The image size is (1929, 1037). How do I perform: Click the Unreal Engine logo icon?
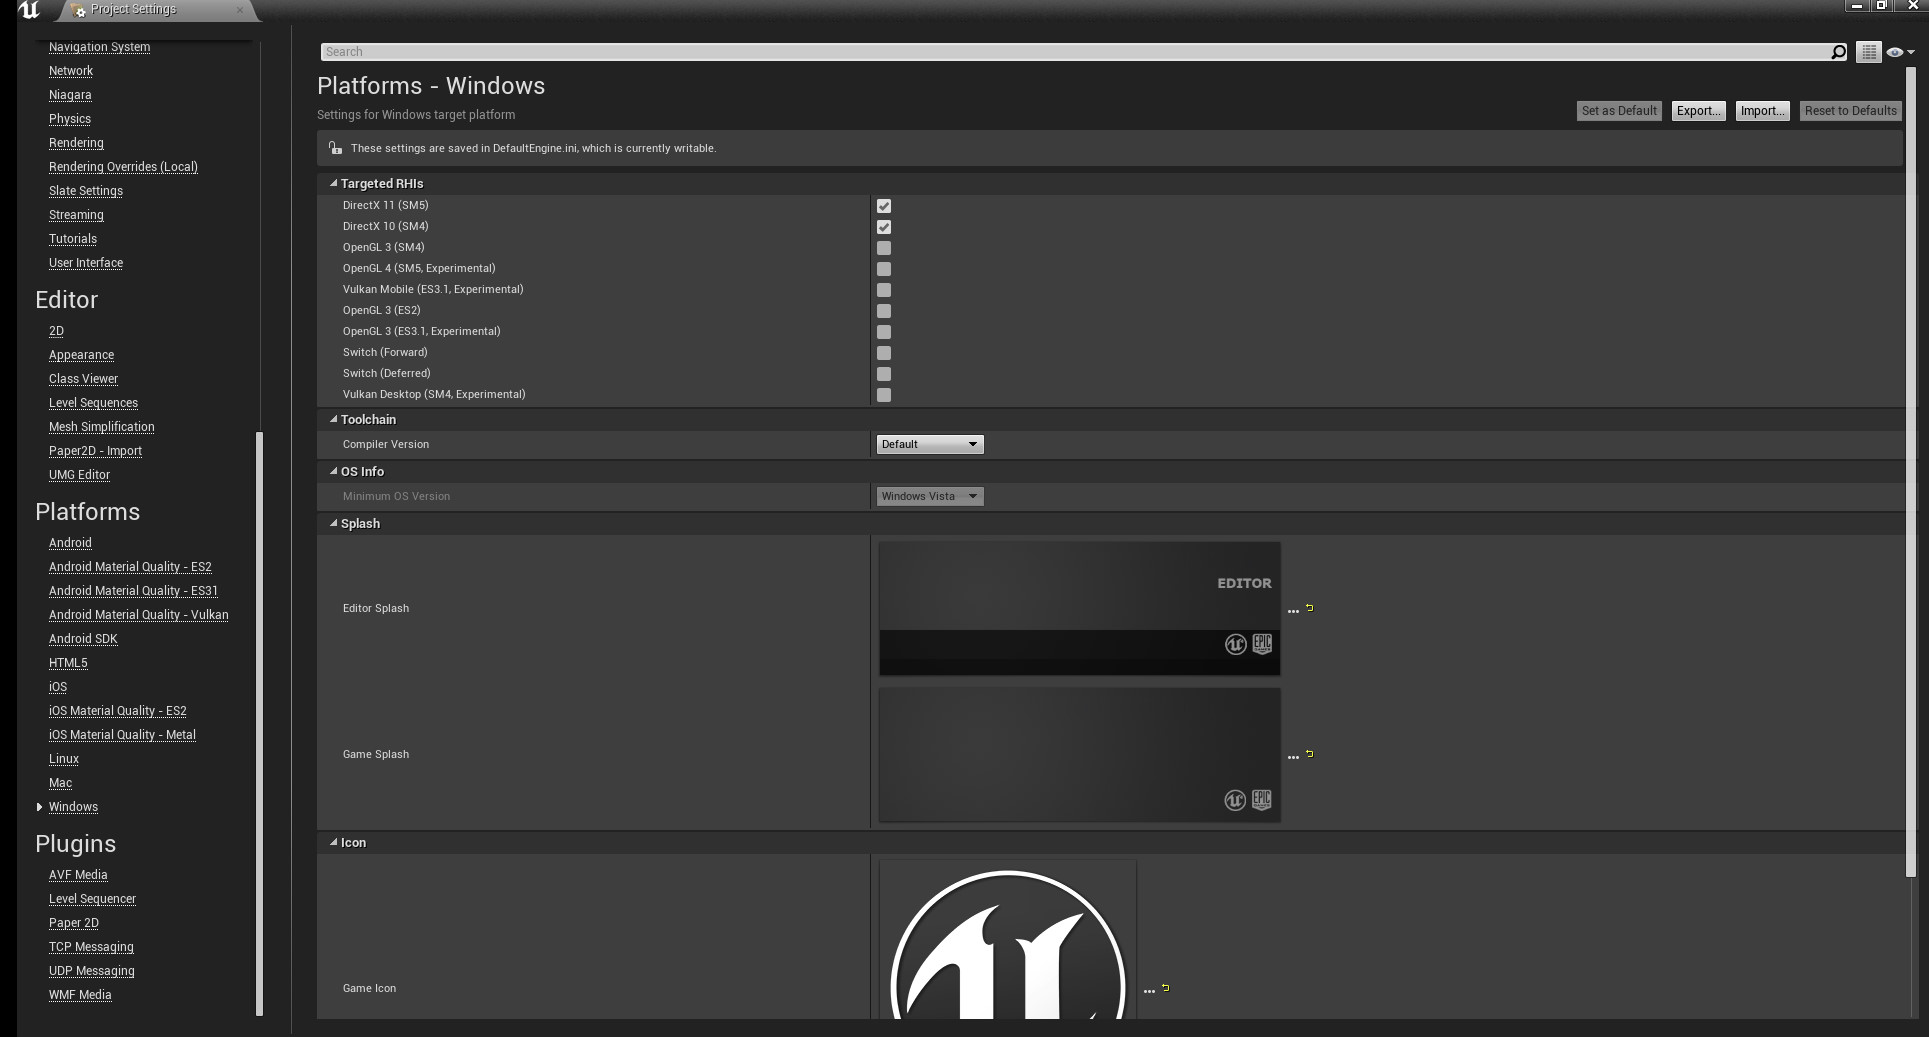[x=29, y=10]
